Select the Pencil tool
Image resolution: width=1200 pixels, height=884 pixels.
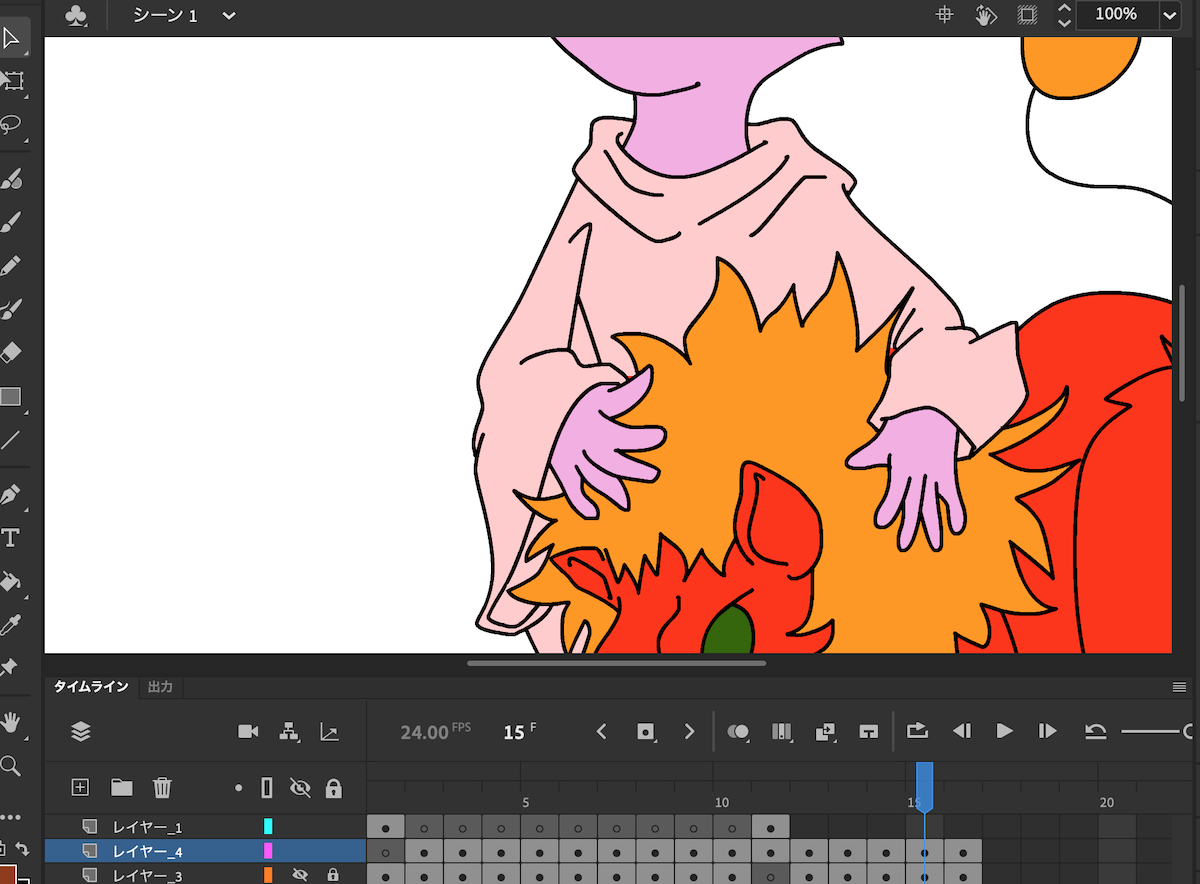[12, 266]
